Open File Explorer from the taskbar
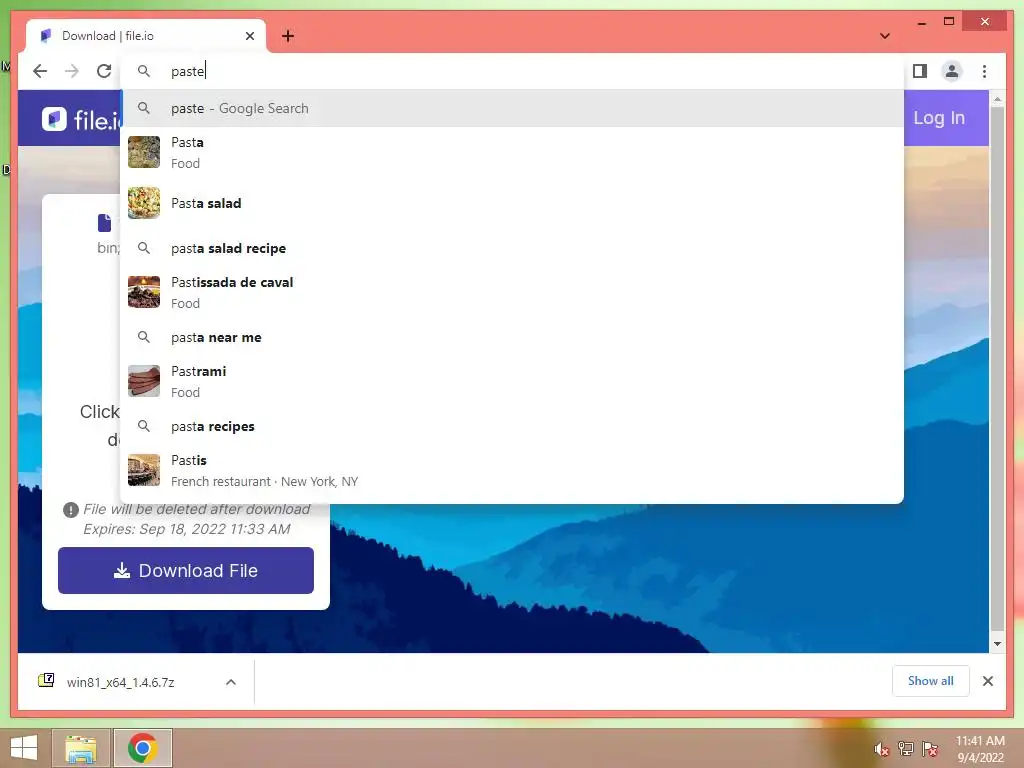 pos(80,748)
